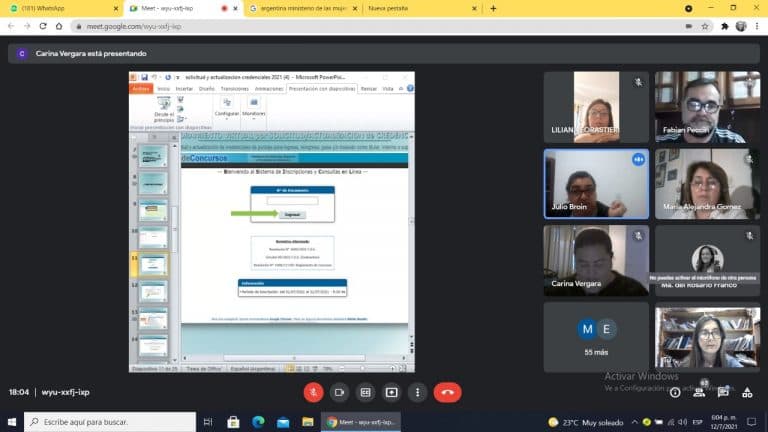Click muted mic icon on Ma. del Rosario's tile

(x=749, y=236)
